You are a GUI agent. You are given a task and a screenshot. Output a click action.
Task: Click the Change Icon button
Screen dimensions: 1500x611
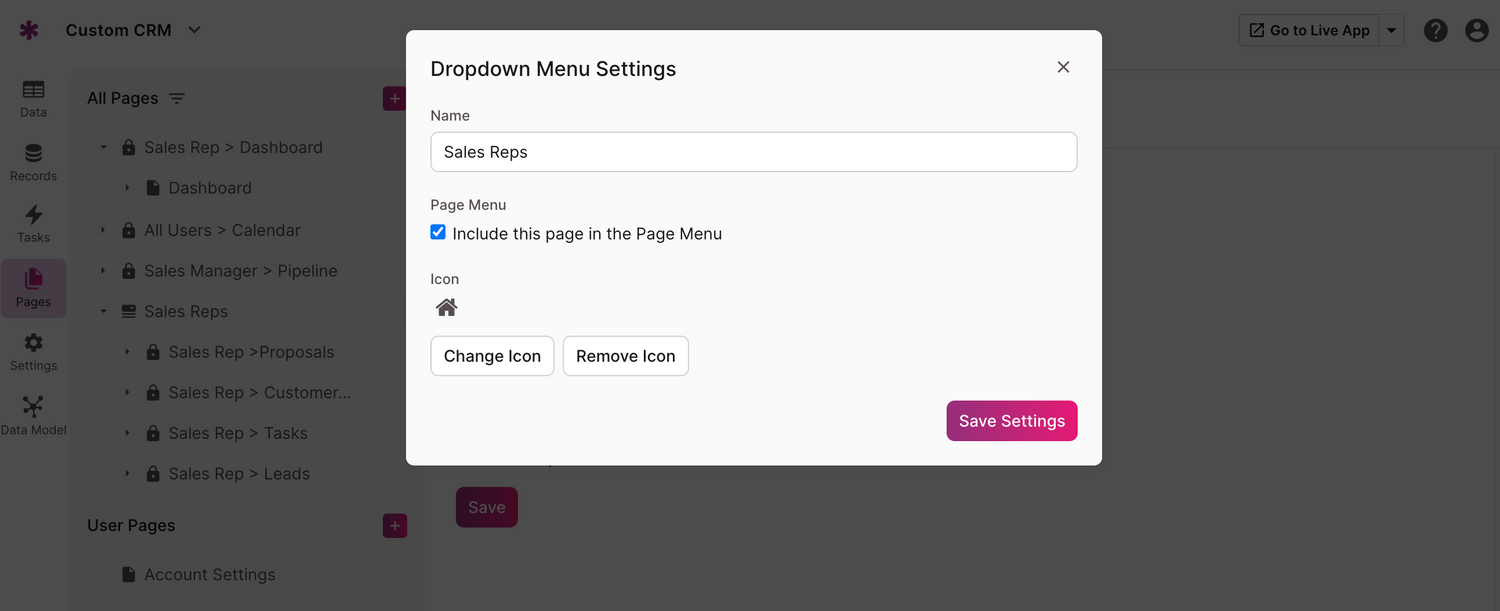pyautogui.click(x=492, y=356)
